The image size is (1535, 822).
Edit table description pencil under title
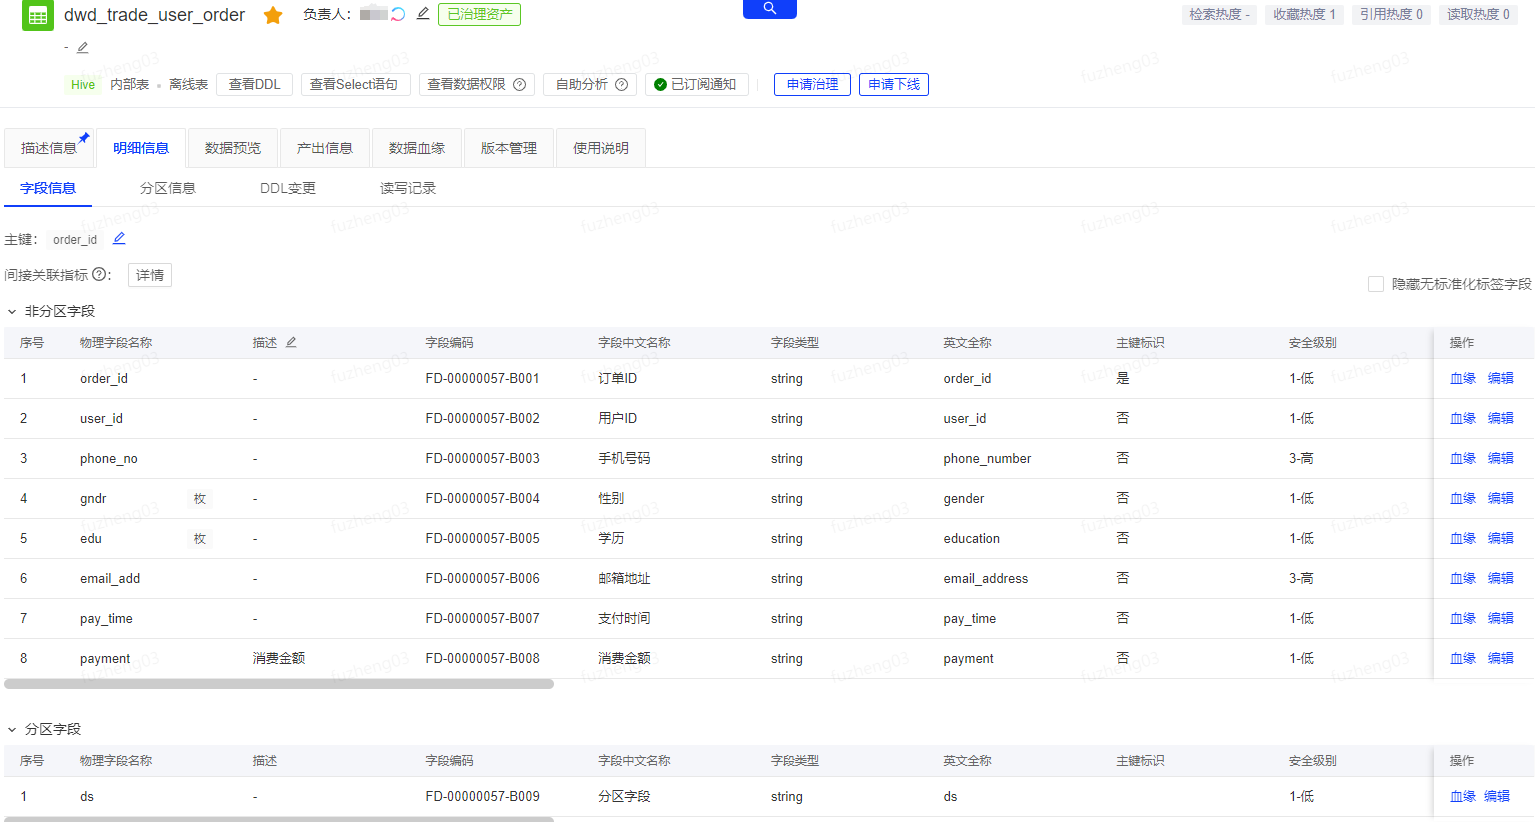83,47
